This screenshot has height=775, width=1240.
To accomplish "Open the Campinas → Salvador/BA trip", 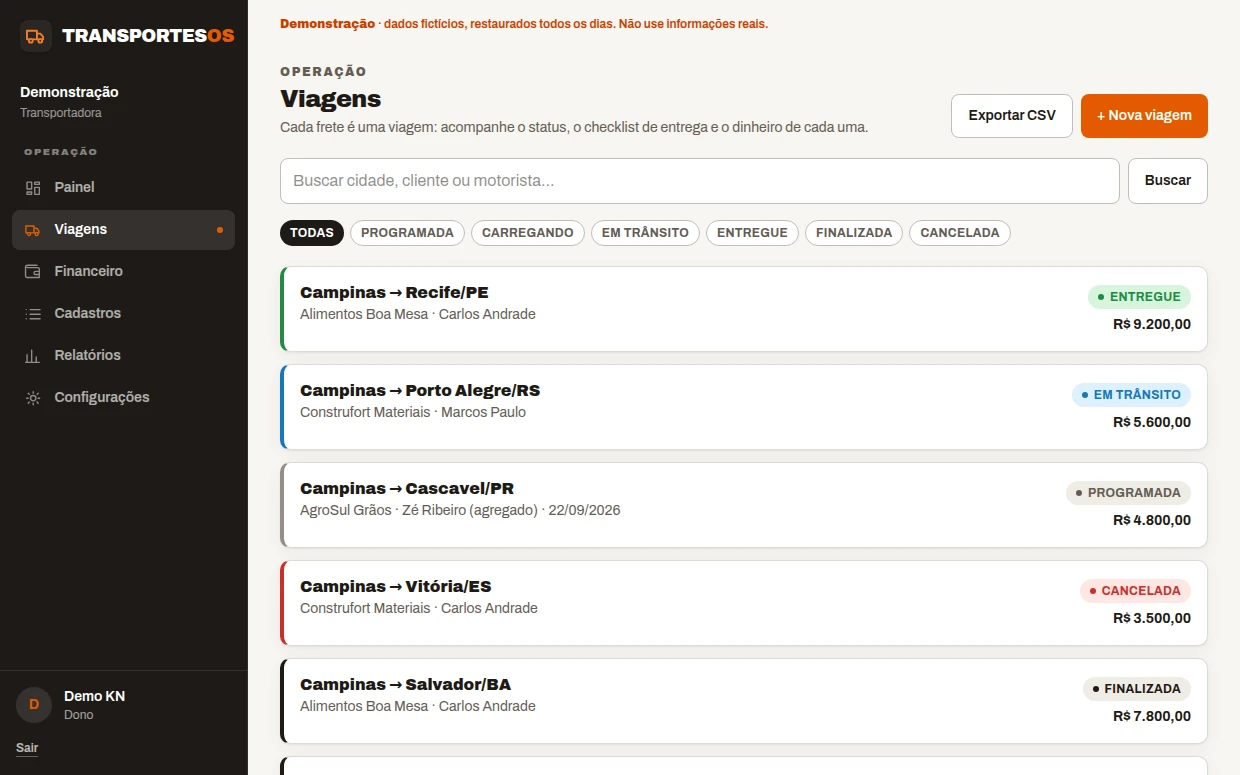I will pyautogui.click(x=744, y=701).
